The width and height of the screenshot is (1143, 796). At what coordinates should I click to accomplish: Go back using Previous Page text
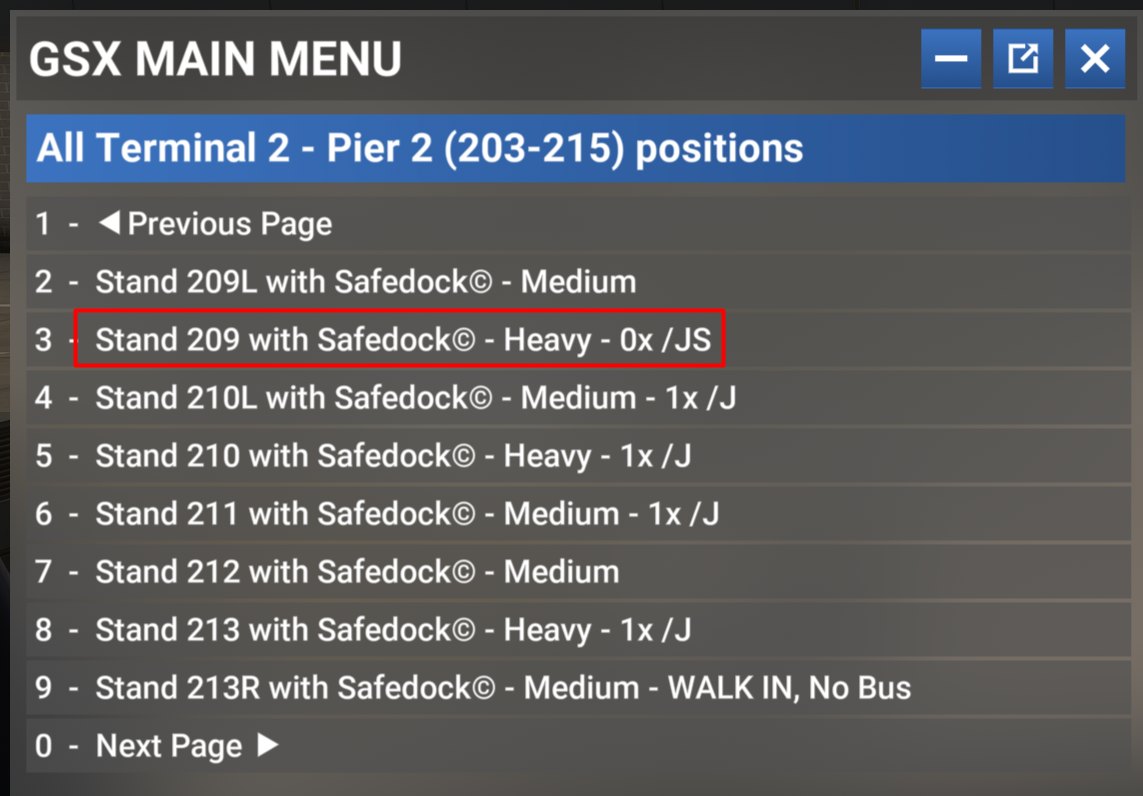[x=230, y=223]
